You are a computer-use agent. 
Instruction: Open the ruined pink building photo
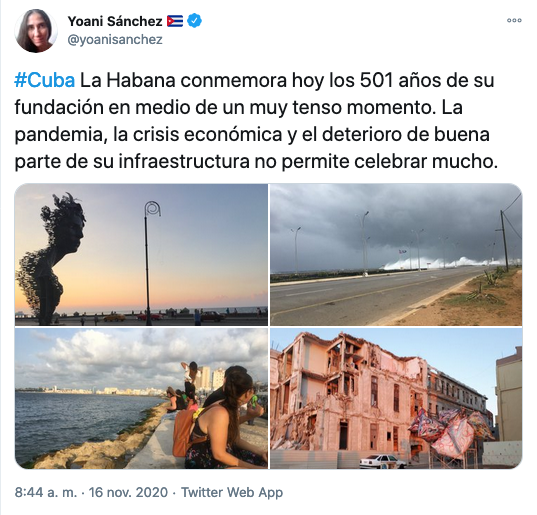coord(396,398)
